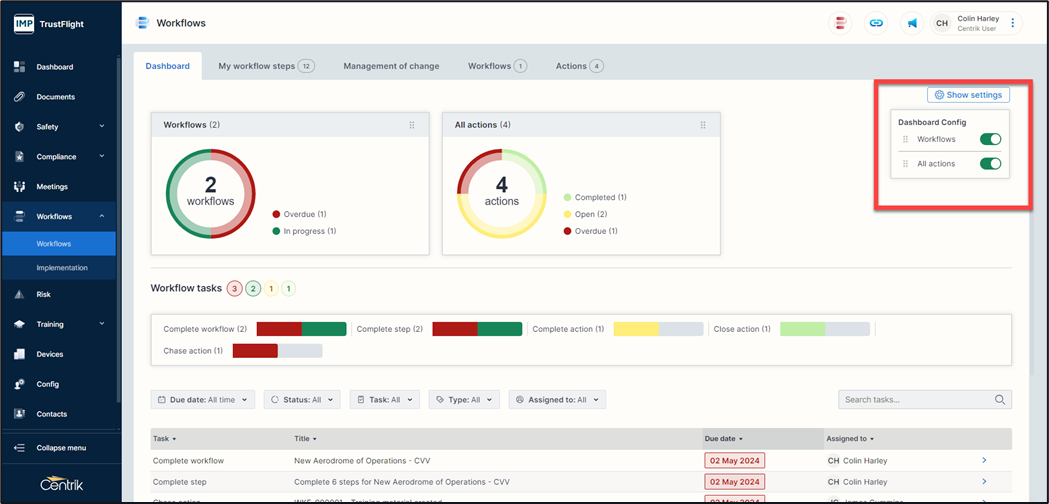Open the Assigned to filter dropdown
This screenshot has width=1049, height=504.
(x=557, y=400)
